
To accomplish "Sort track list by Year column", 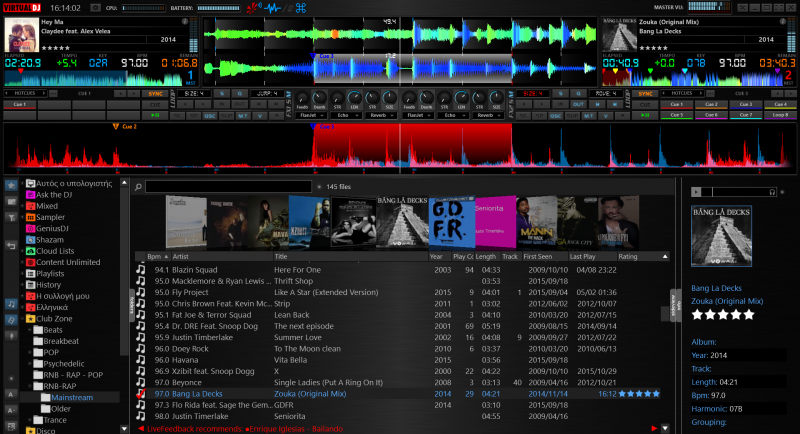I will [439, 257].
